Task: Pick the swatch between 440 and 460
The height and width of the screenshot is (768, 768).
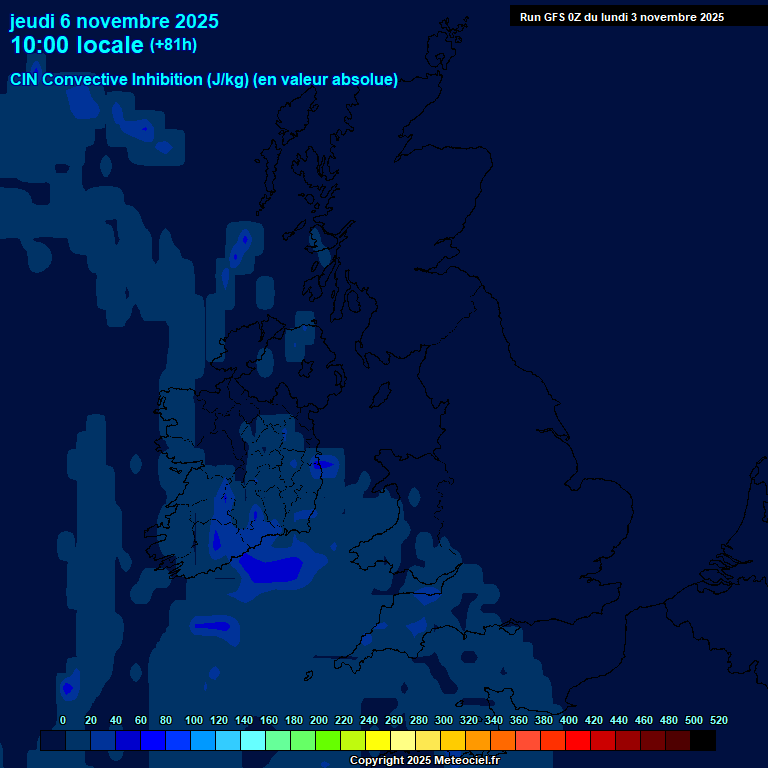Action: click(x=627, y=740)
